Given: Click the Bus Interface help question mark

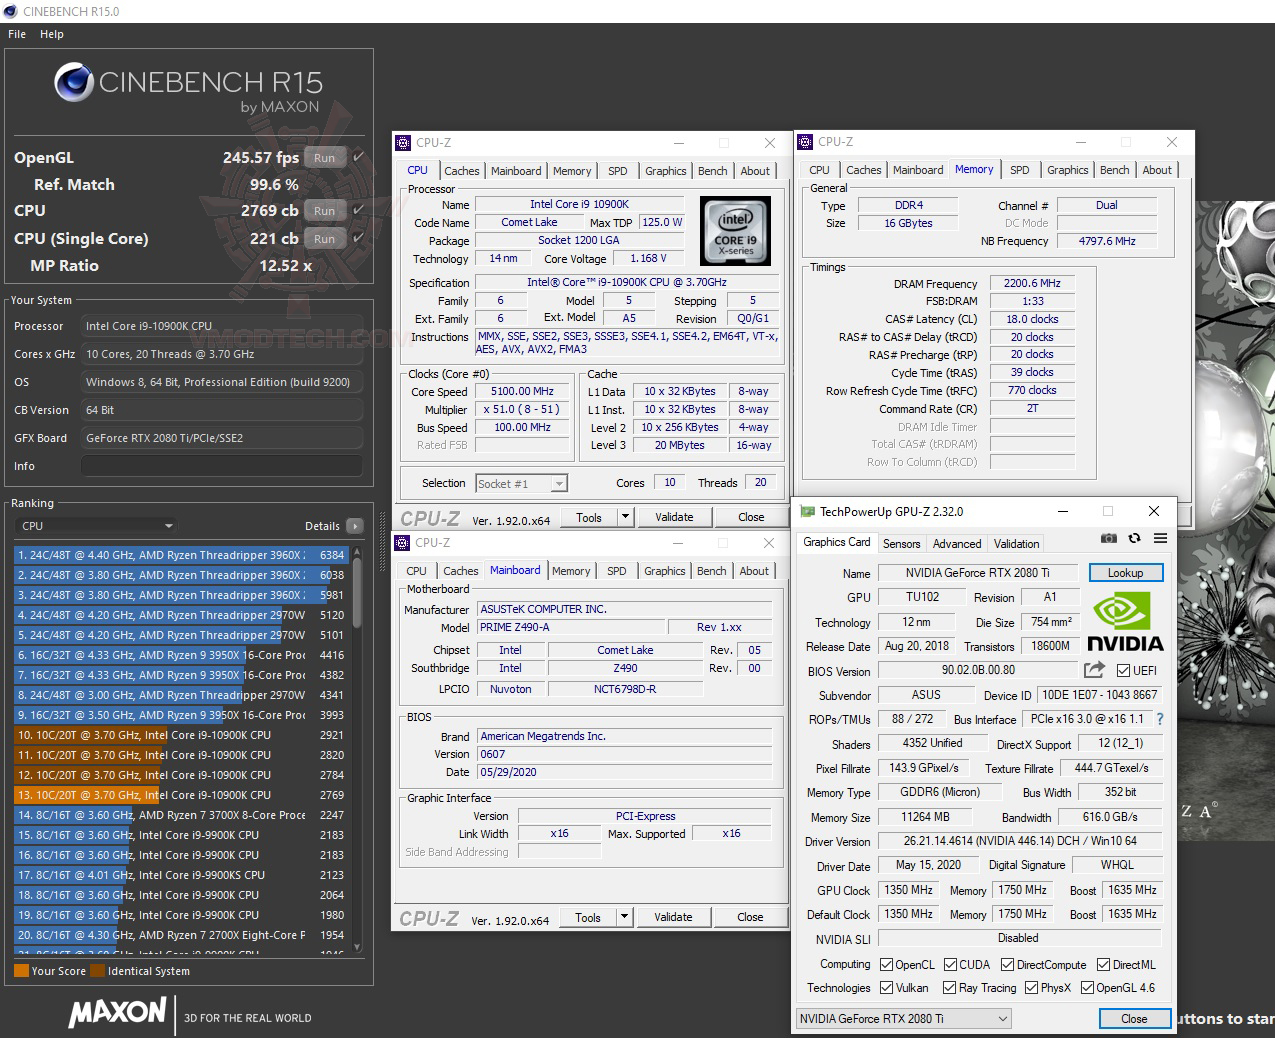Looking at the screenshot, I should [1159, 718].
